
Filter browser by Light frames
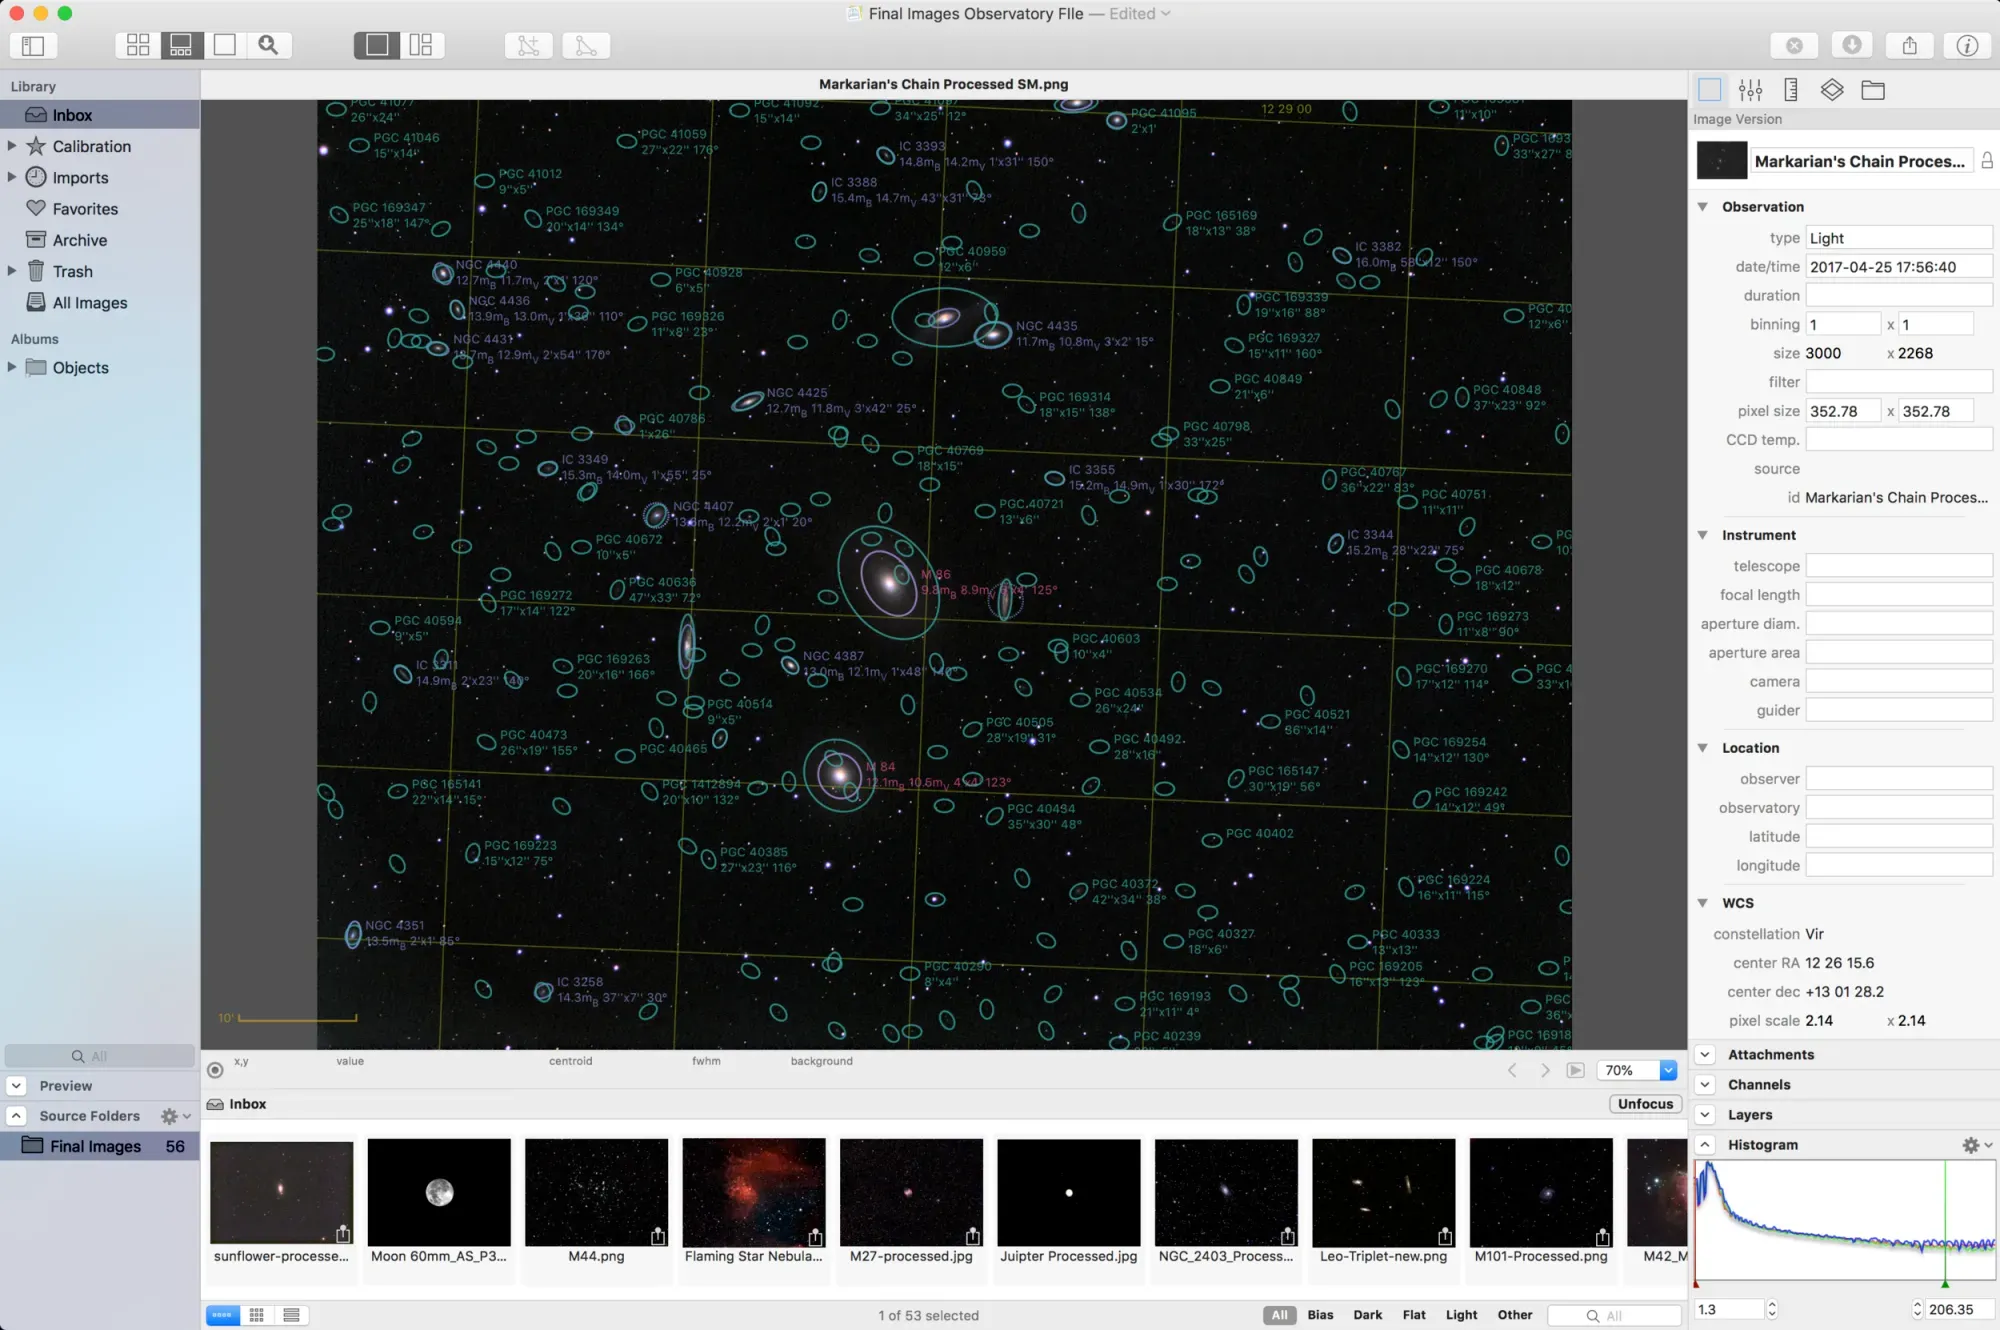click(x=1461, y=1315)
